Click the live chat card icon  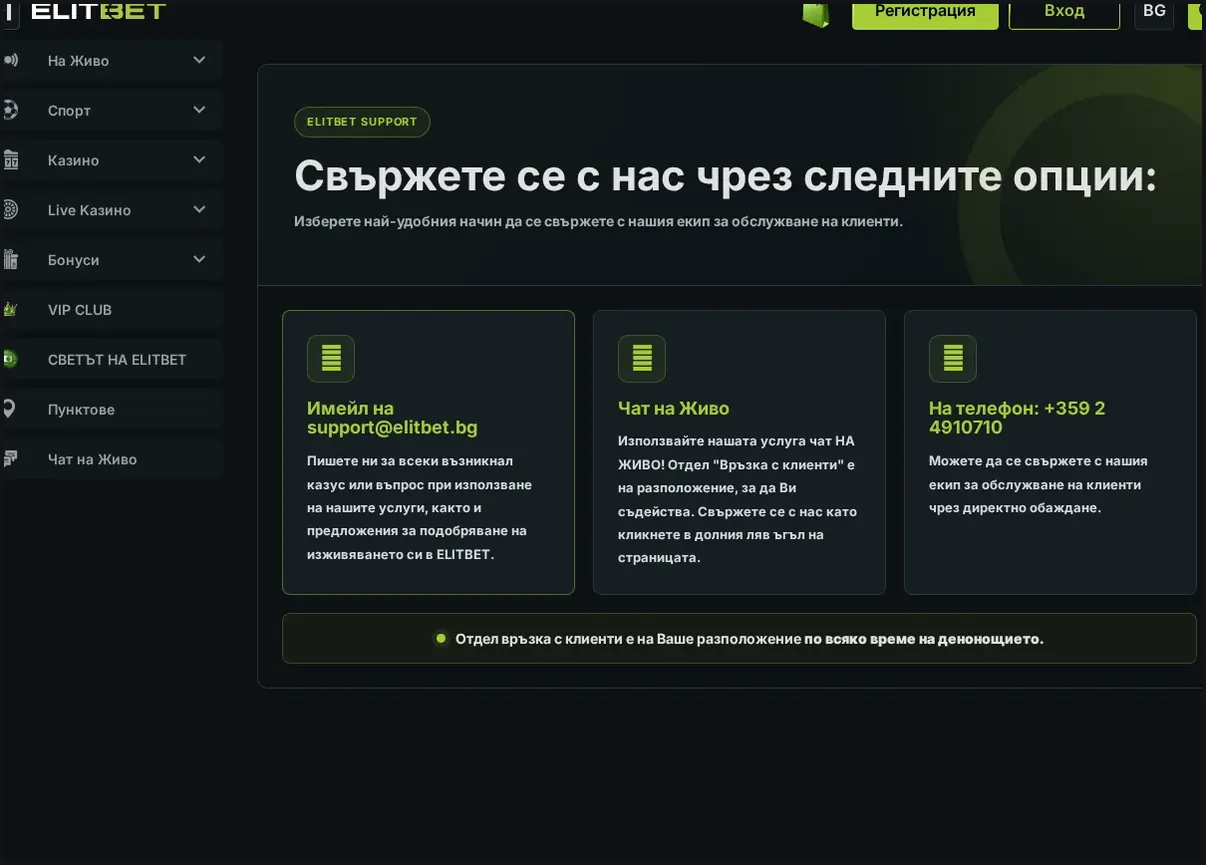tap(642, 358)
